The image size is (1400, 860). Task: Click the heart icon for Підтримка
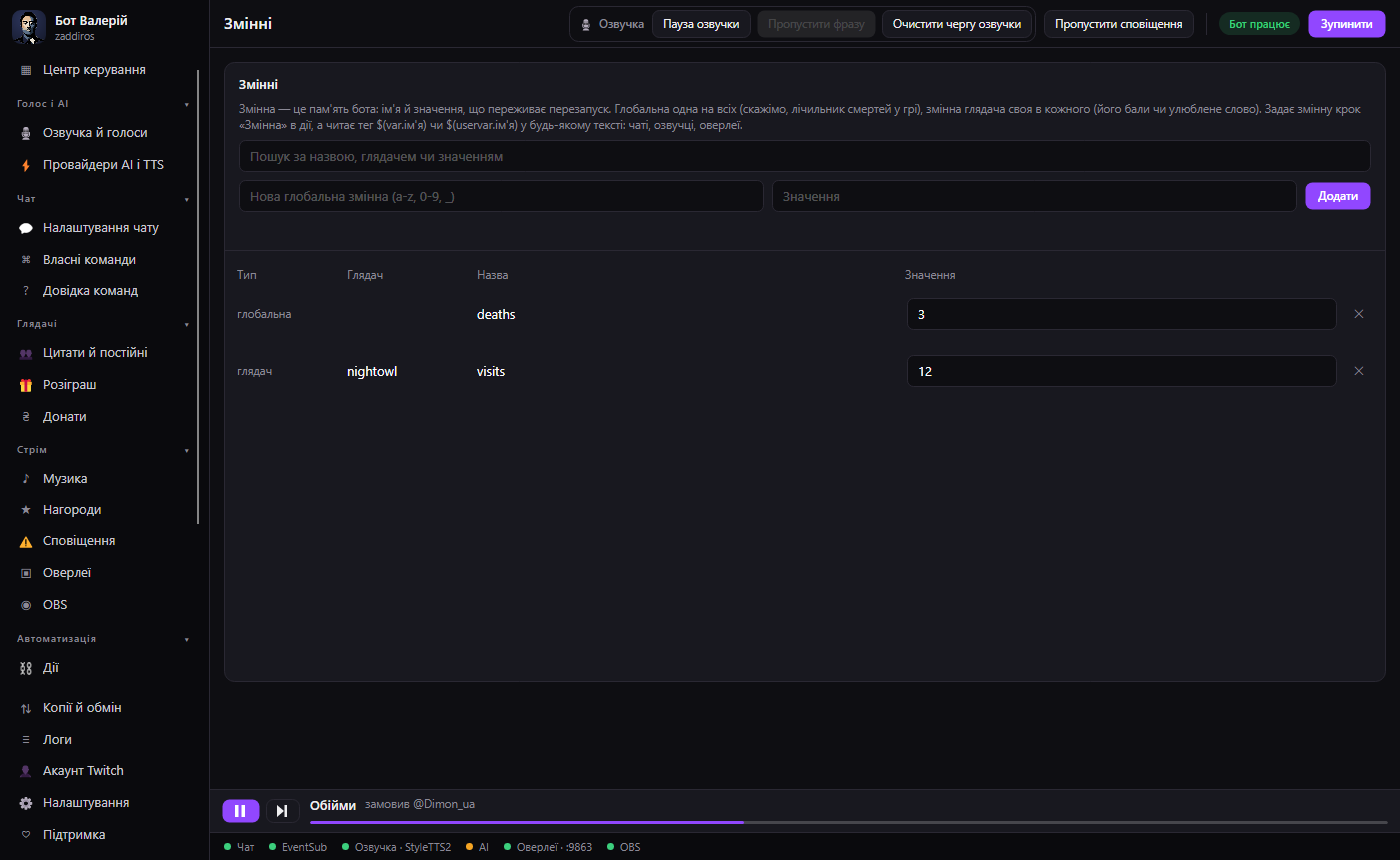(26, 834)
